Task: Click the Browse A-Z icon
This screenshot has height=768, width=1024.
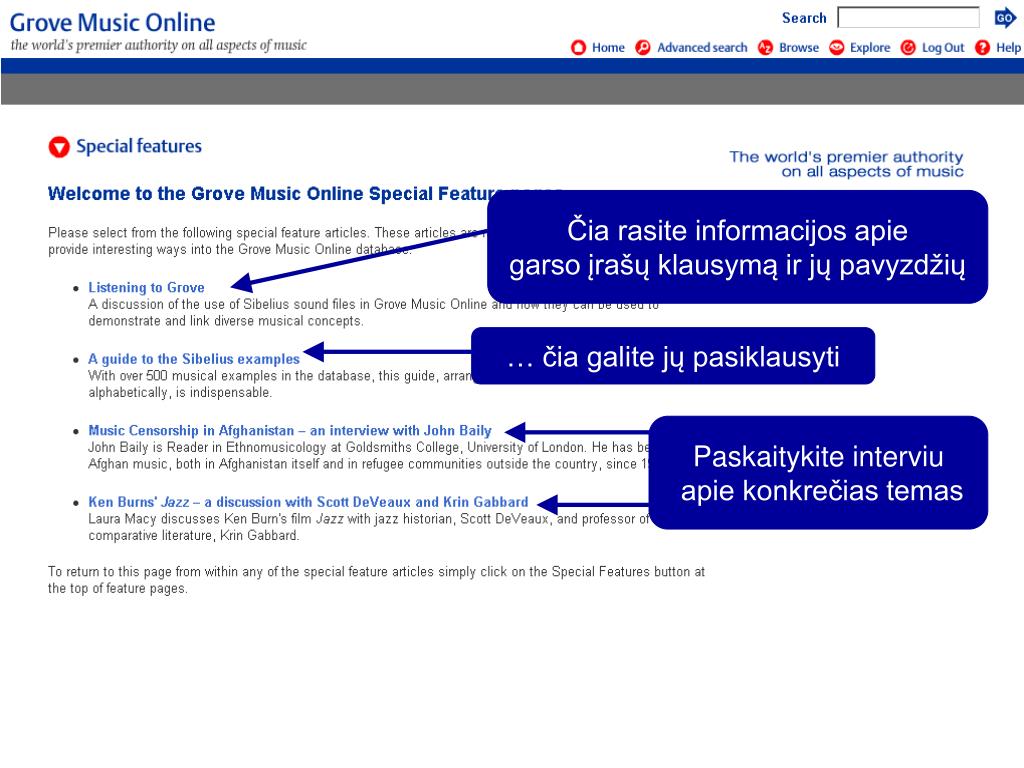Action: (765, 48)
